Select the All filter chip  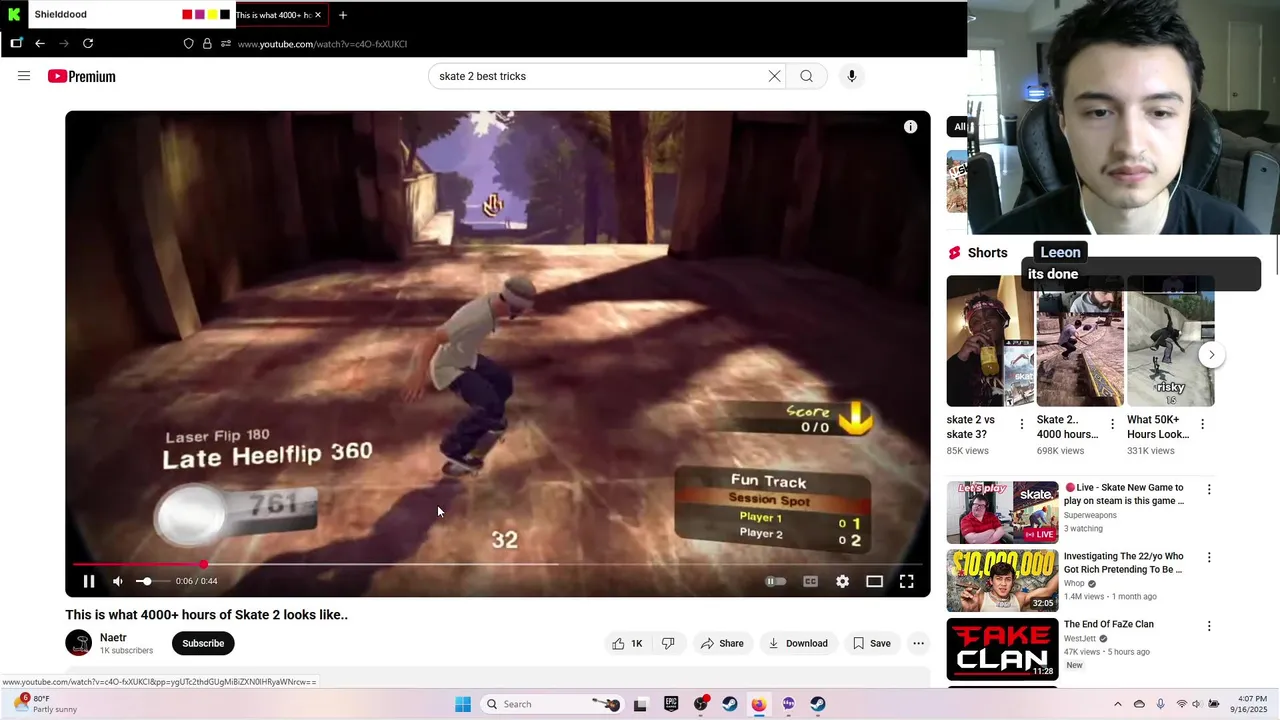point(959,126)
